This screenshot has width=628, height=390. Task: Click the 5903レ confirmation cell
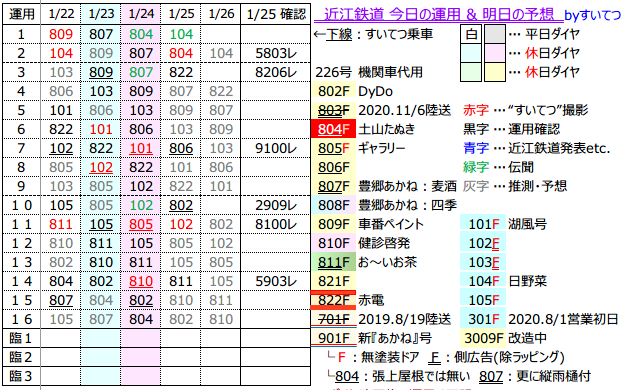(276, 281)
